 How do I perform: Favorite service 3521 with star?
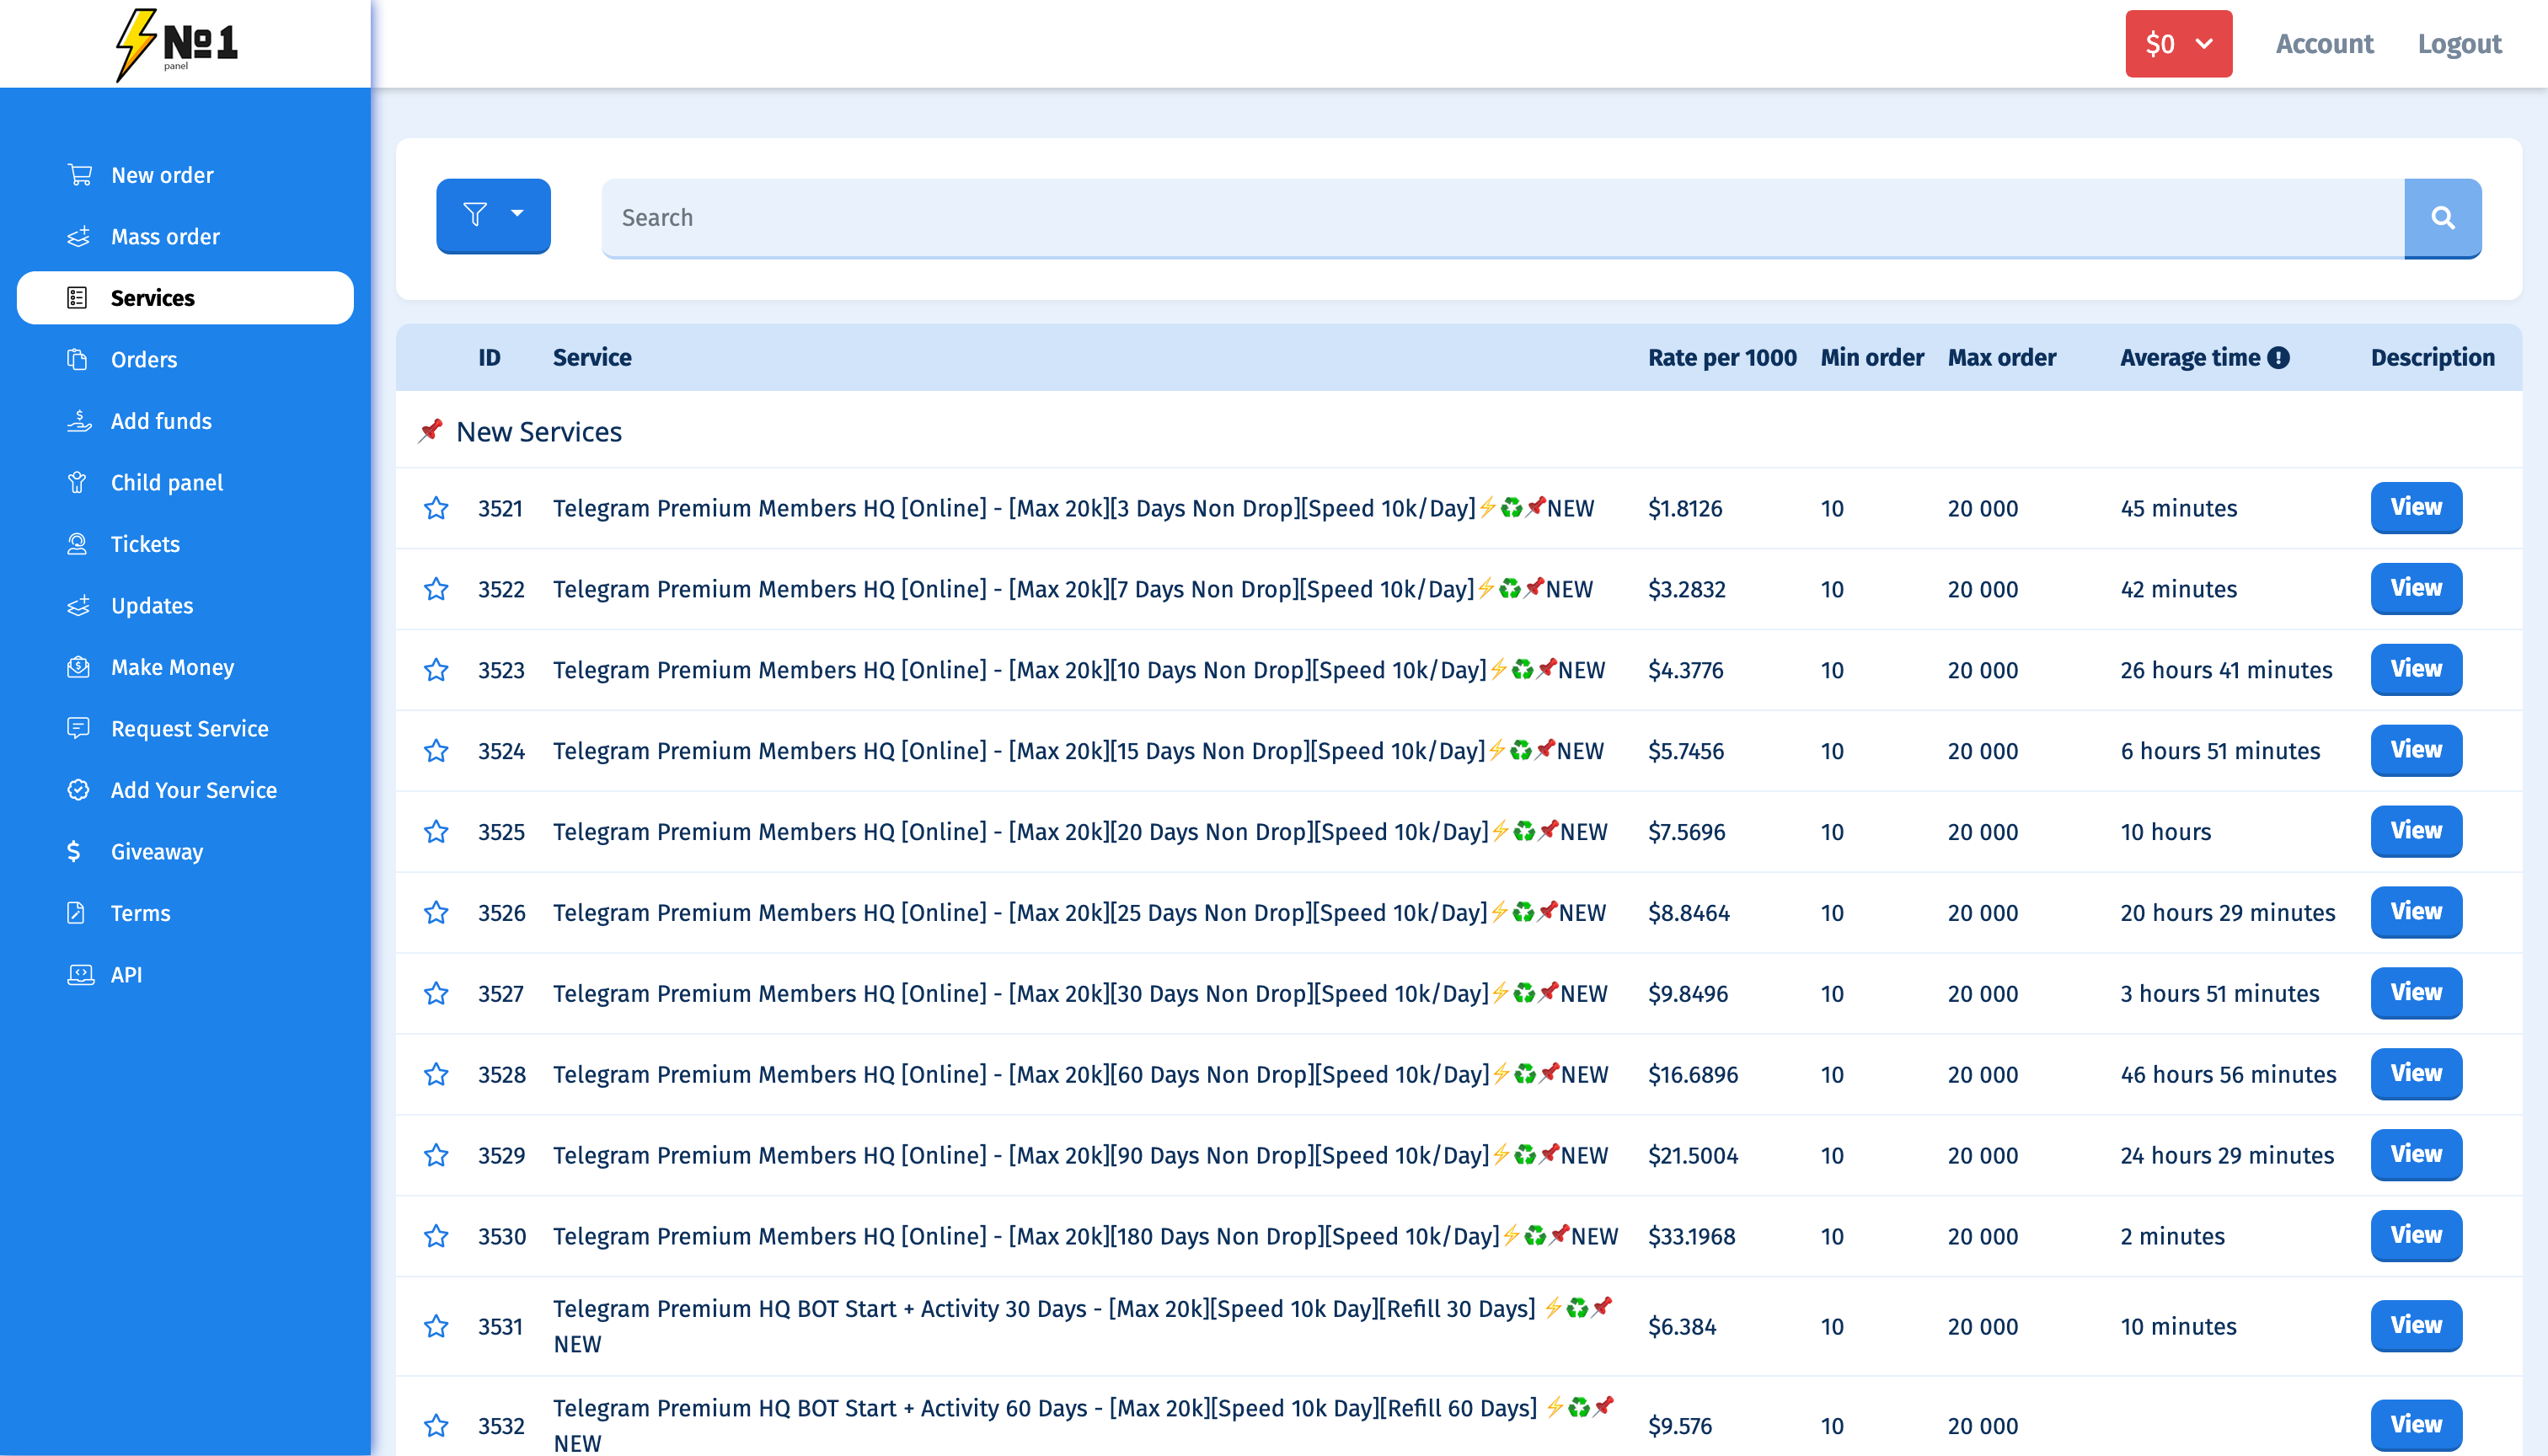(x=436, y=508)
